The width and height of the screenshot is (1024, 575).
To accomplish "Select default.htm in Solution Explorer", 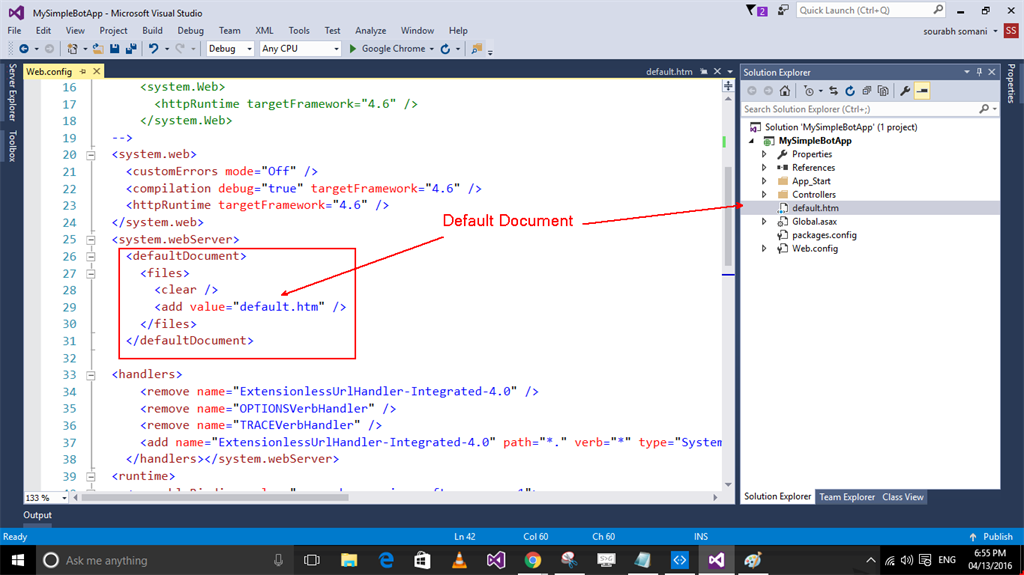I will pos(815,208).
